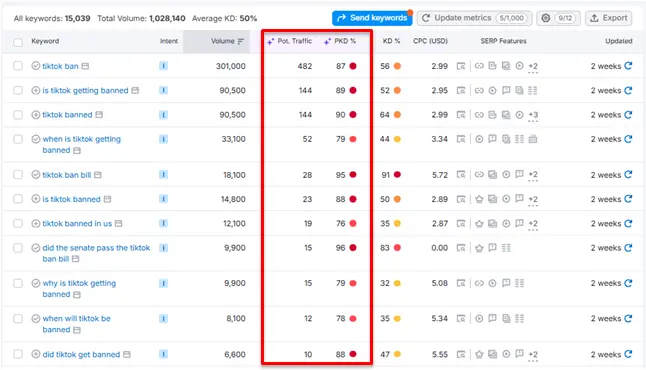
Task: Open the why is tiktok getting banned link
Action: (x=79, y=288)
